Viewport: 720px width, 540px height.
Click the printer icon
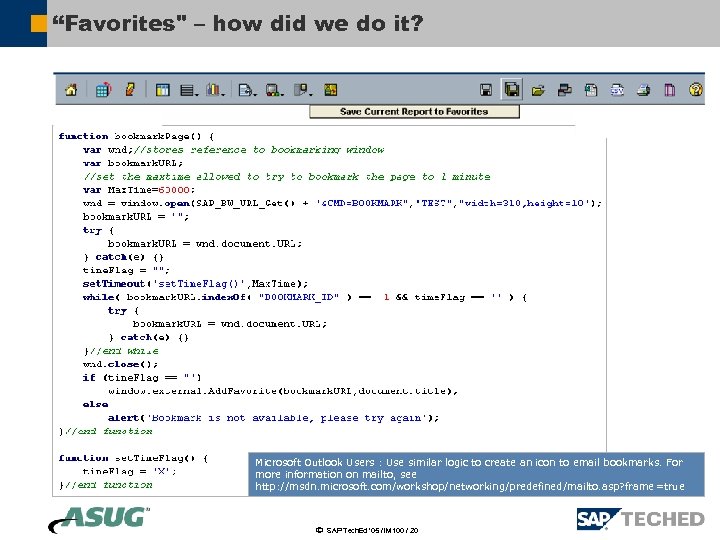click(644, 90)
